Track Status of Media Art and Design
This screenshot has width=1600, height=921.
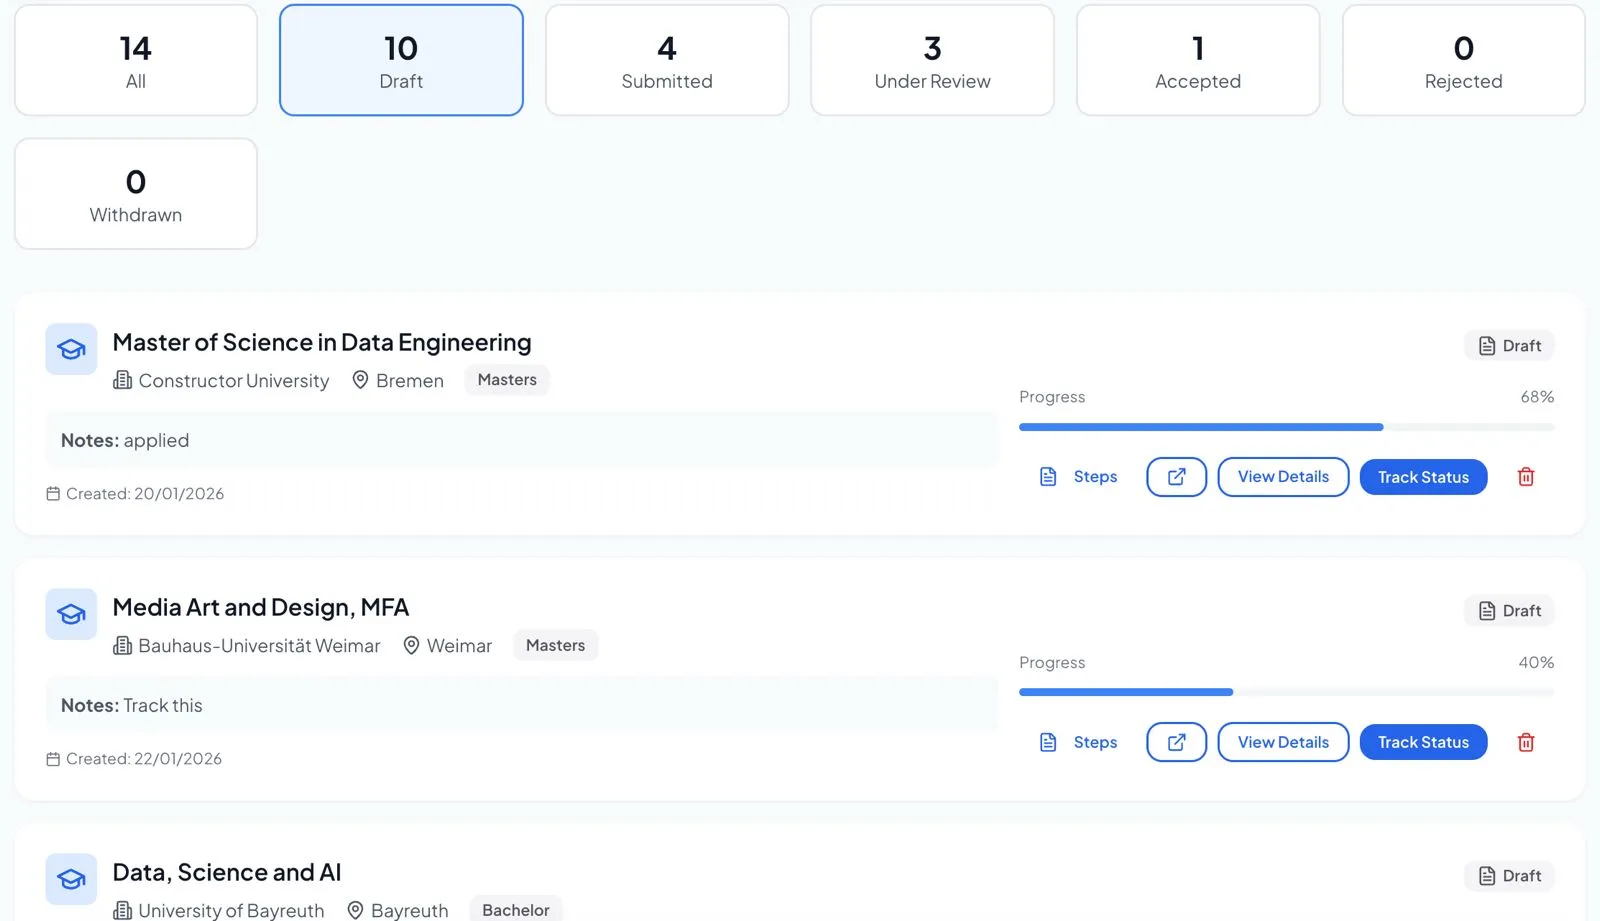tap(1423, 742)
